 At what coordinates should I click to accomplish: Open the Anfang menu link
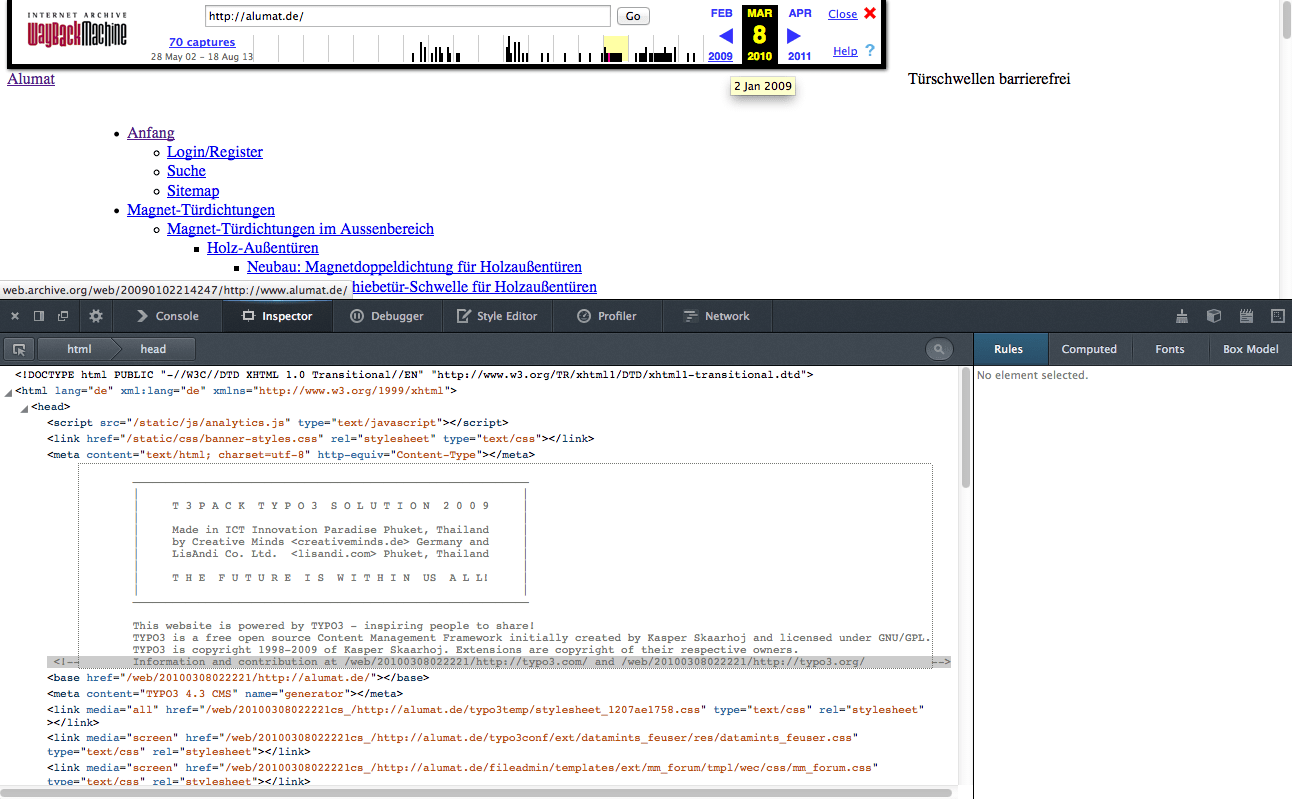[151, 133]
